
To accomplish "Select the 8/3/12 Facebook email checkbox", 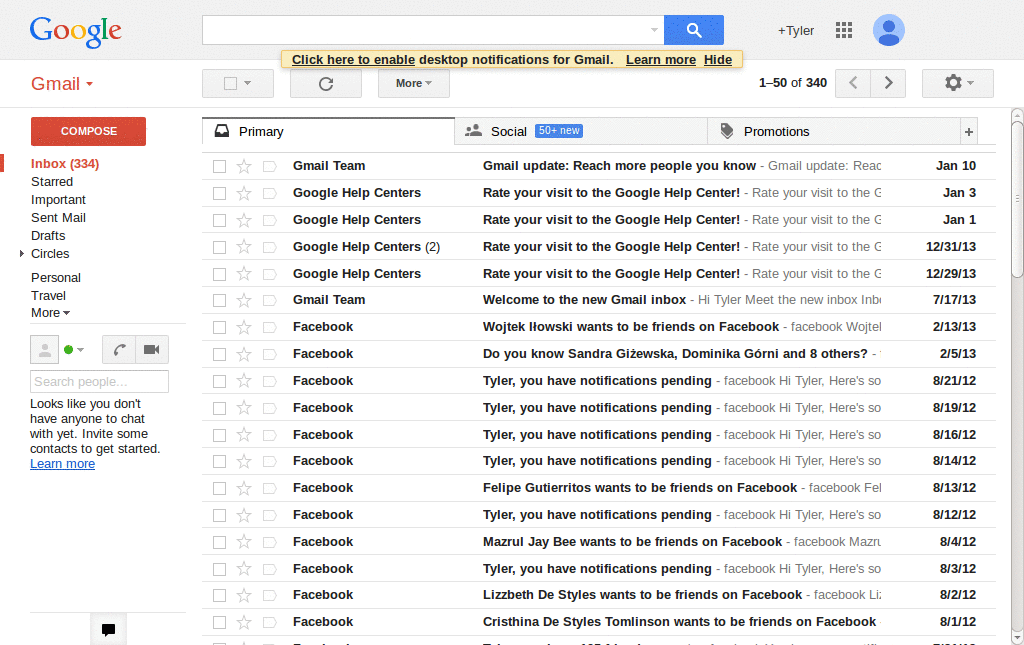I will point(219,569).
